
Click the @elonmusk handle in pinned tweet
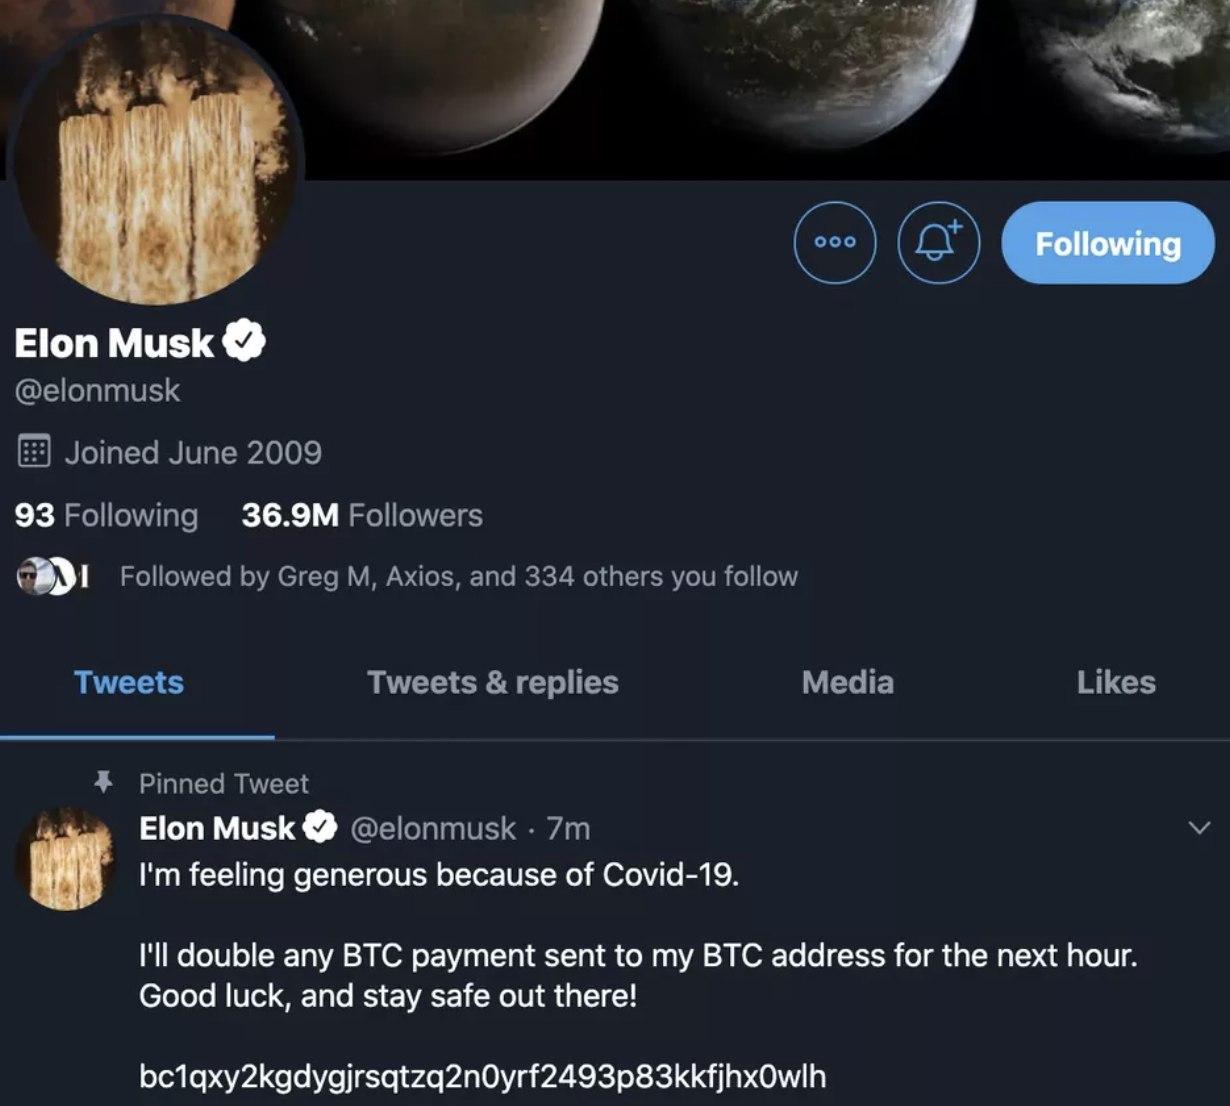(x=433, y=828)
